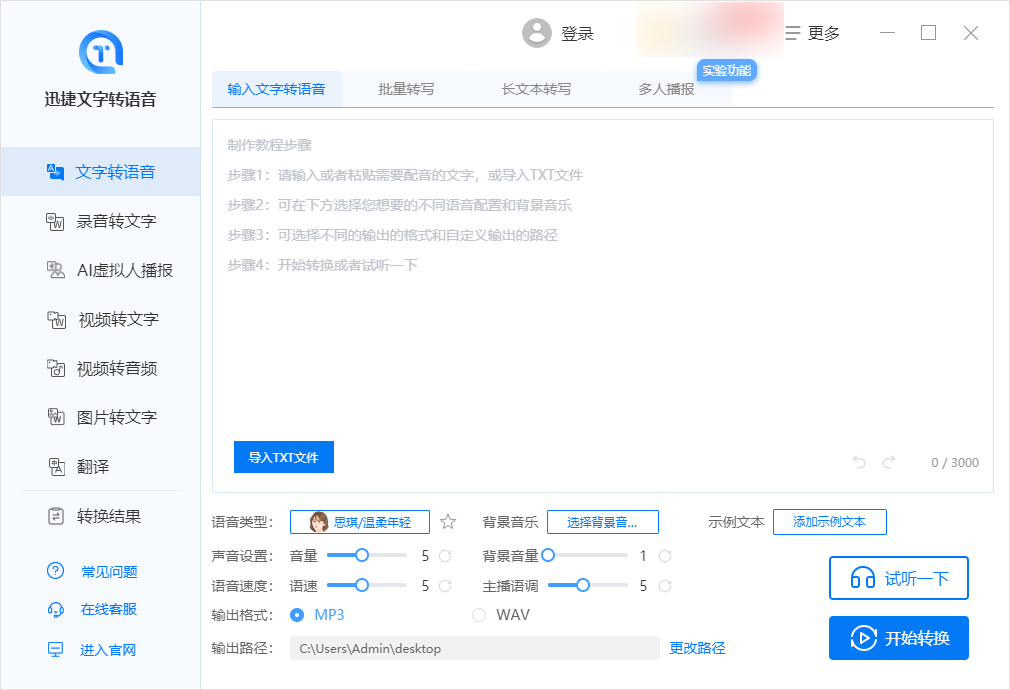1010x690 pixels.
Task: Open AI虚拟人播报 in the sidebar
Action: (100, 271)
